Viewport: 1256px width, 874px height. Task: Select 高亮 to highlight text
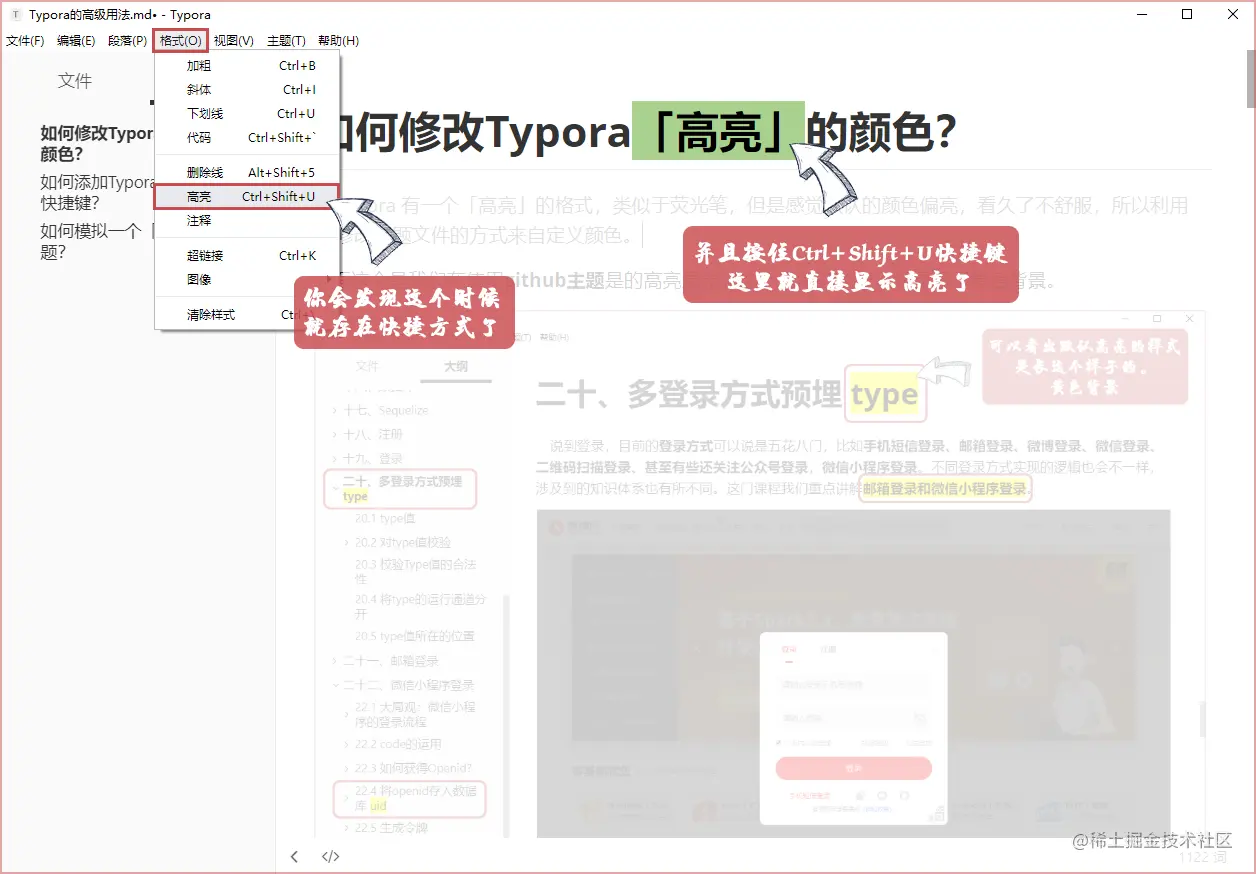pyautogui.click(x=198, y=196)
